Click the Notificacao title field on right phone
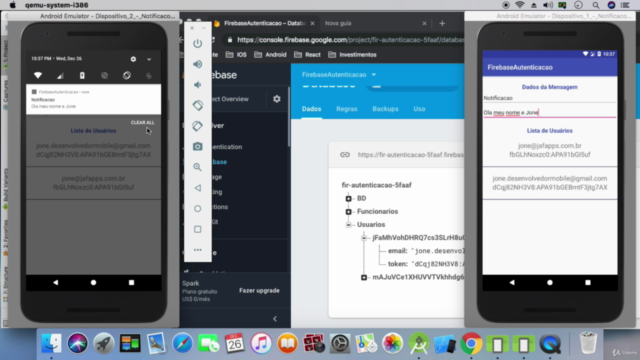The width and height of the screenshot is (640, 360). coord(550,98)
